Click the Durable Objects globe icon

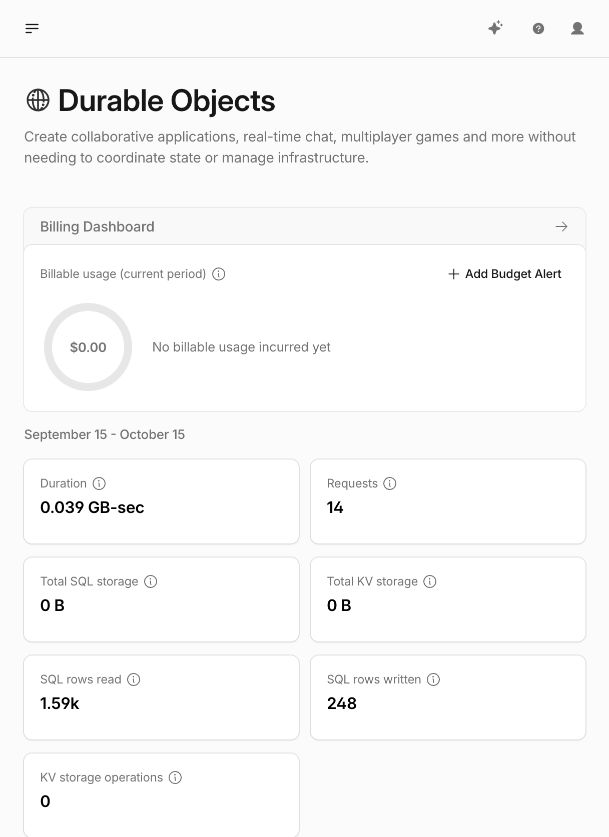(x=38, y=100)
